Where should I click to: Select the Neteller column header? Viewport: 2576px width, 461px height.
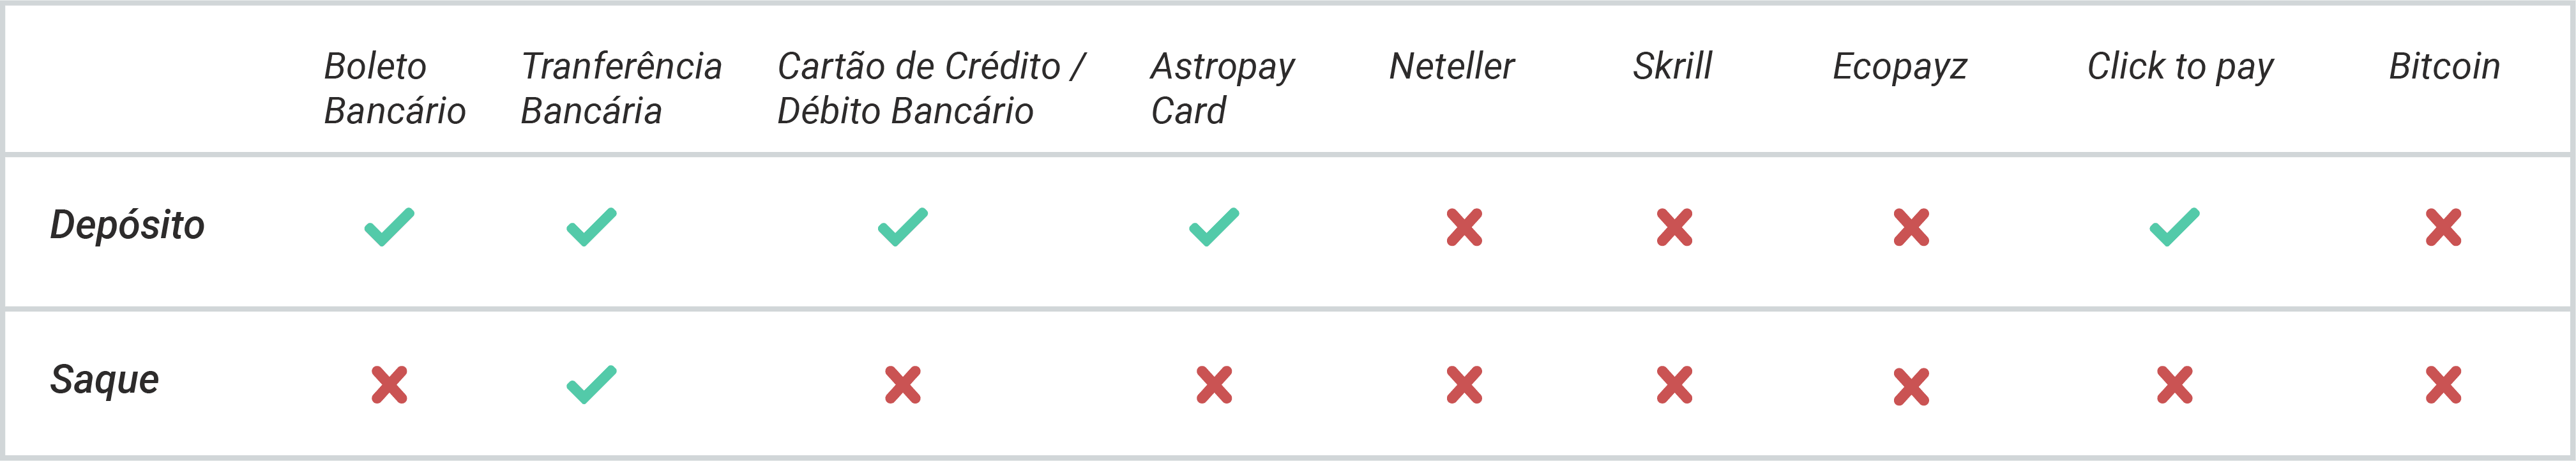click(x=1451, y=66)
